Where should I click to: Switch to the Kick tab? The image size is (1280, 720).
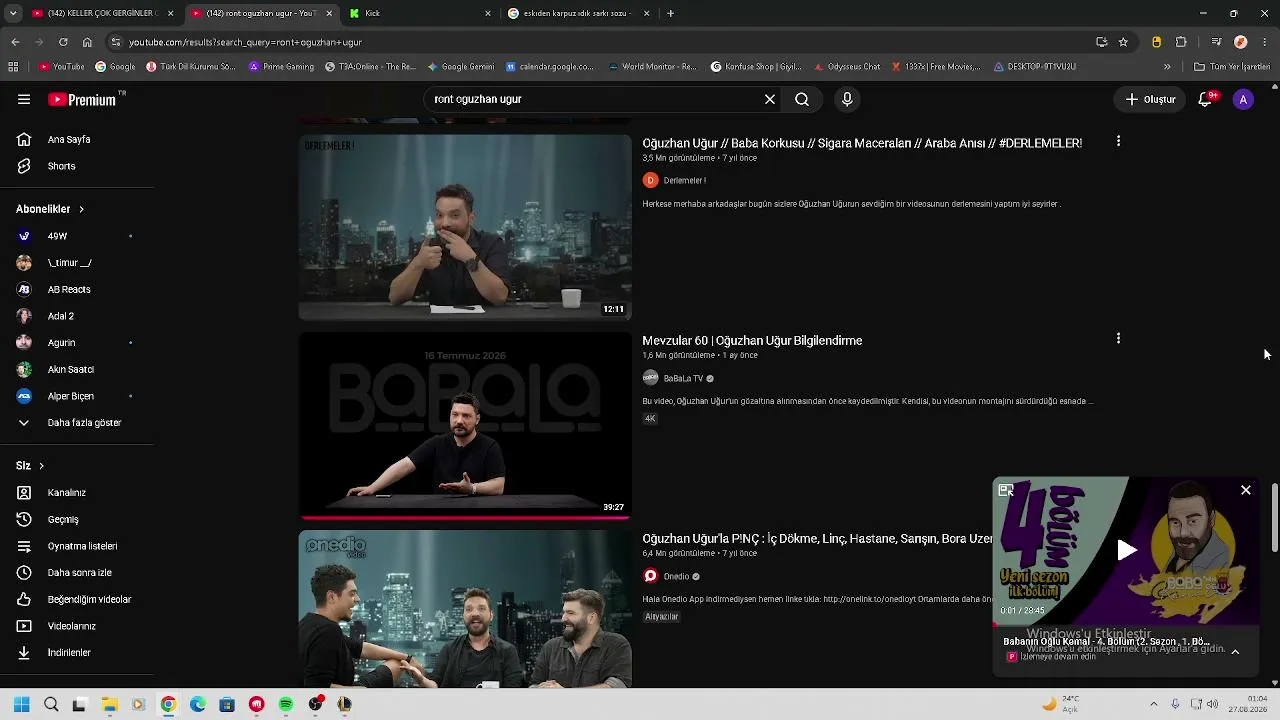pyautogui.click(x=420, y=13)
